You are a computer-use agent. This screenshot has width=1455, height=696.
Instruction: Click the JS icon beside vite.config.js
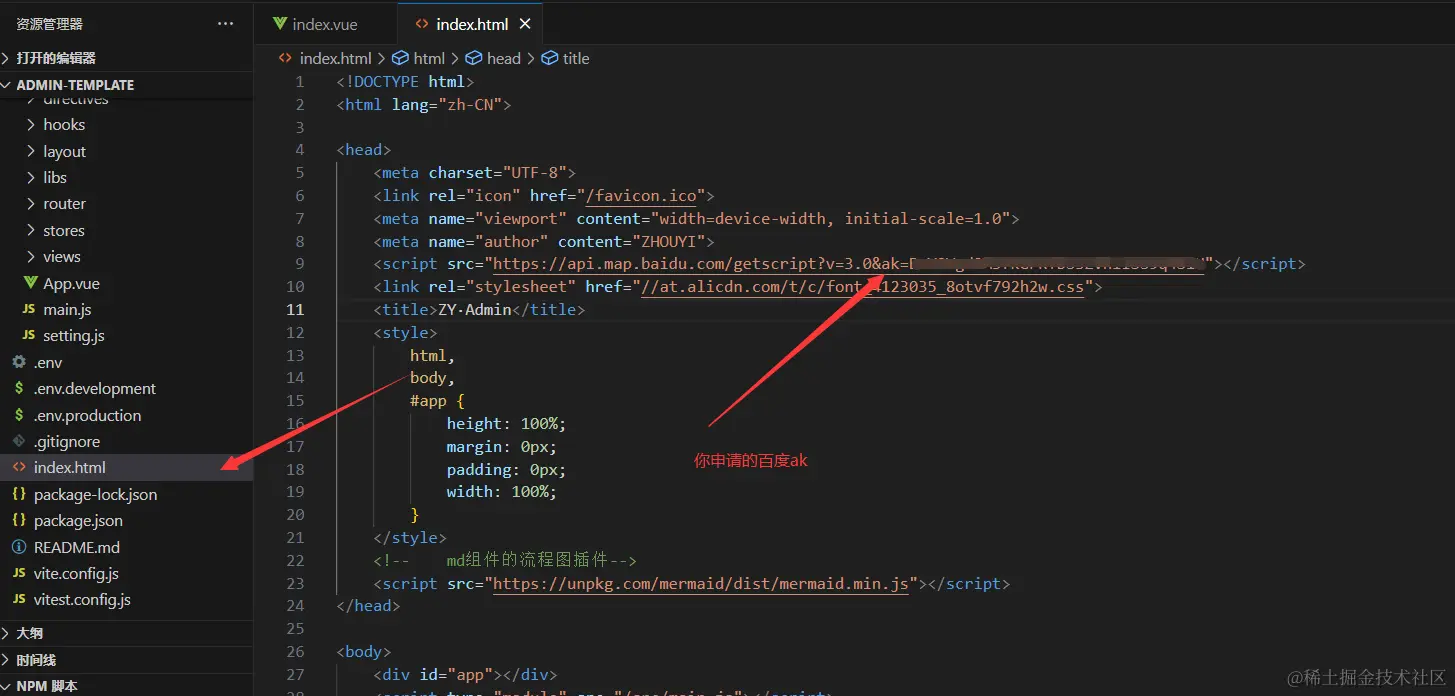click(x=18, y=574)
